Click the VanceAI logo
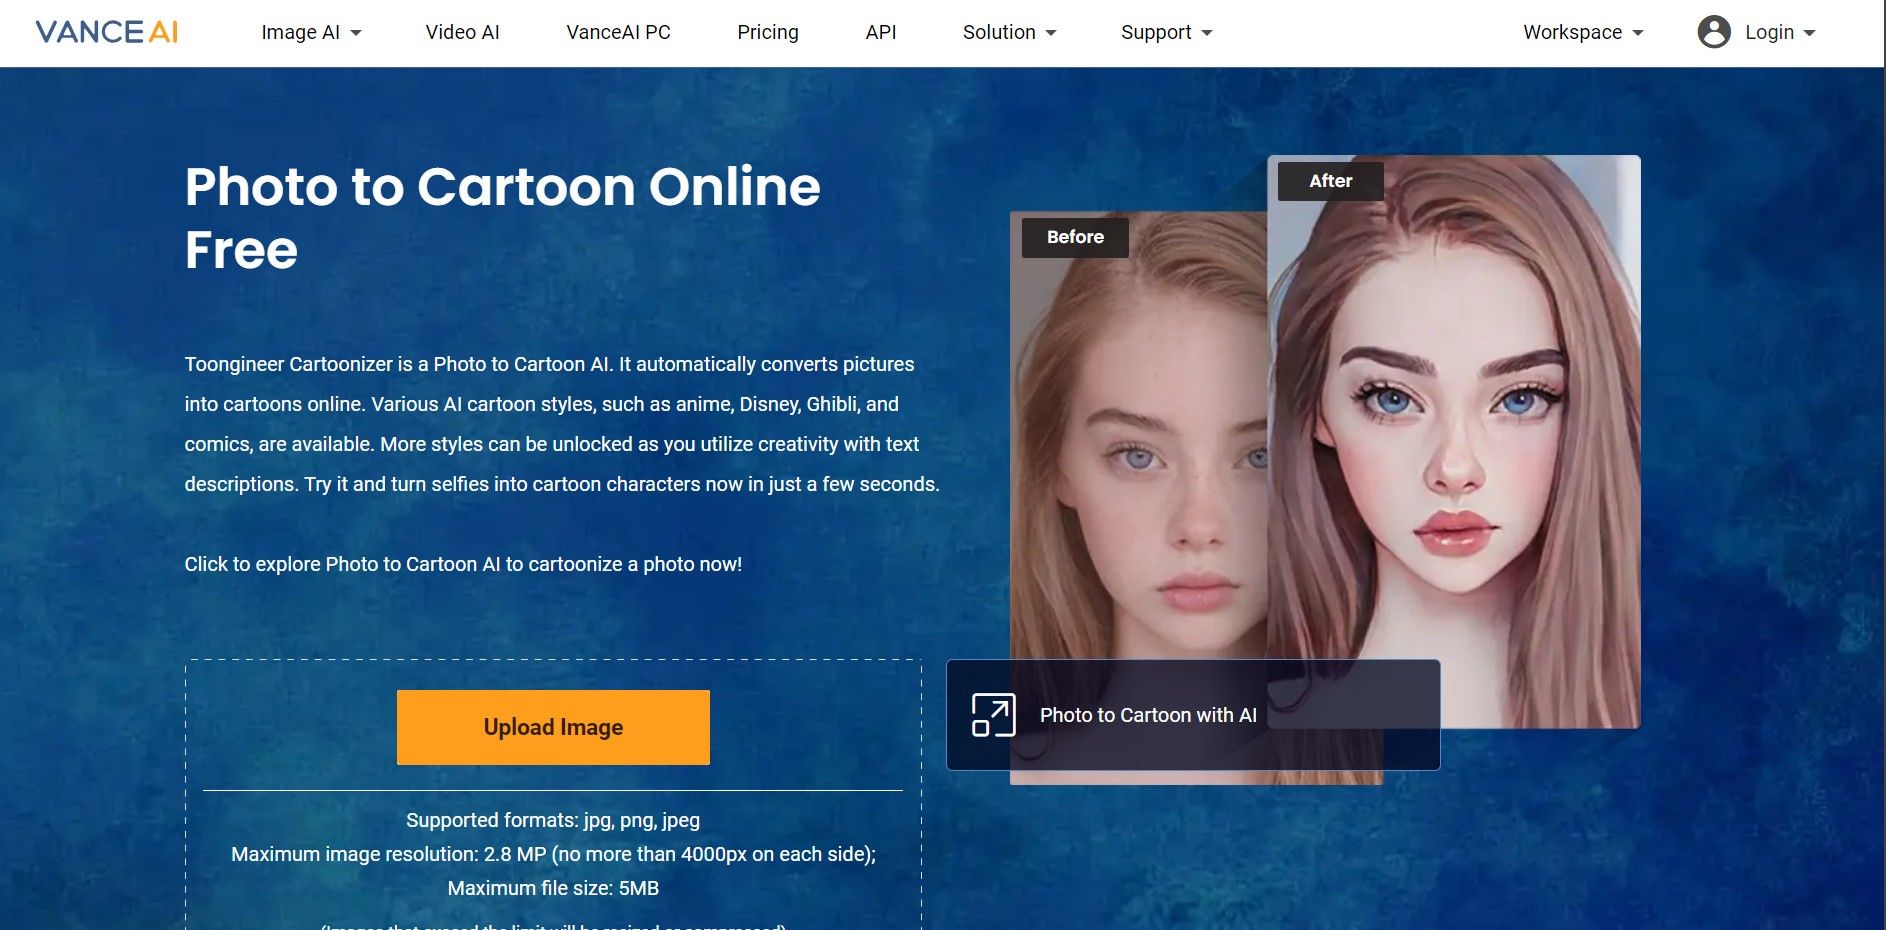 [107, 32]
